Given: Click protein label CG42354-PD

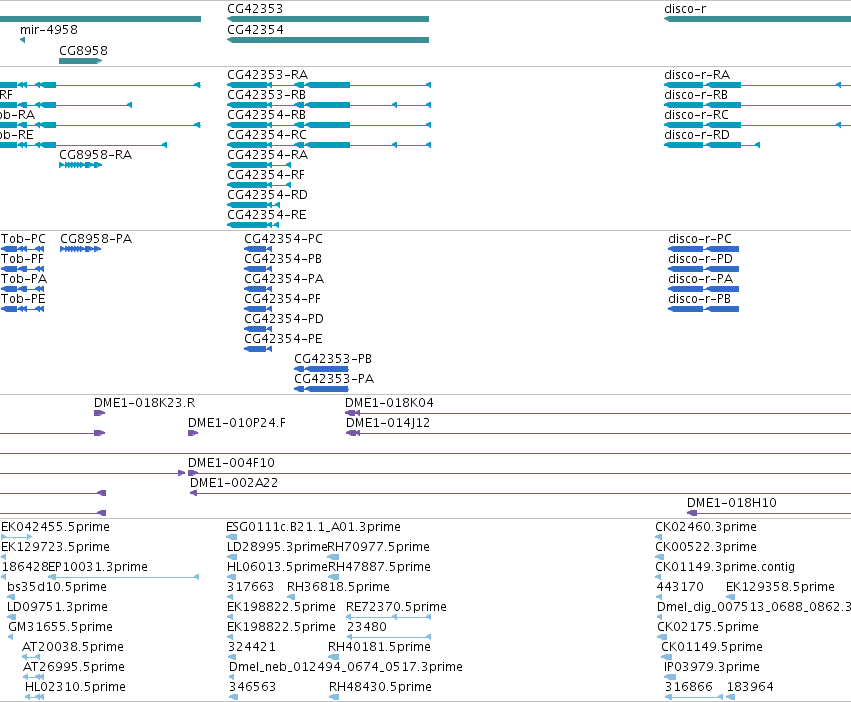Looking at the screenshot, I should point(284,319).
